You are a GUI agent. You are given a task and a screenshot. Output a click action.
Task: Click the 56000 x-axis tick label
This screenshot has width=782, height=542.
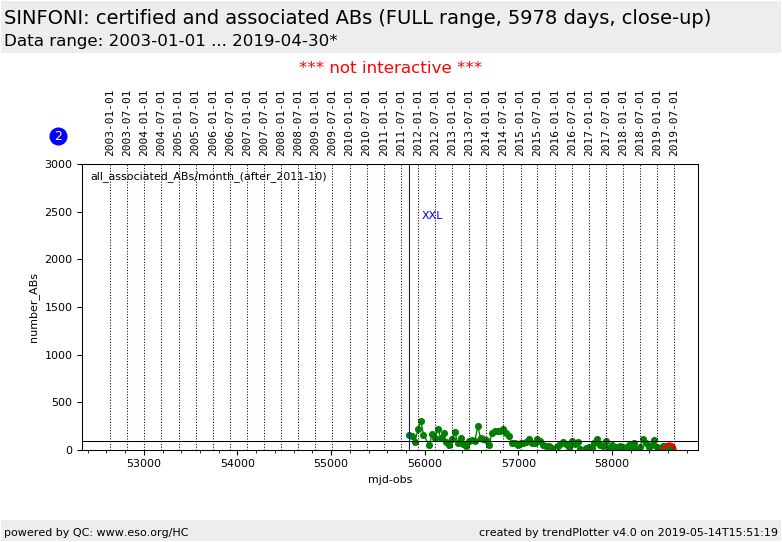click(425, 465)
